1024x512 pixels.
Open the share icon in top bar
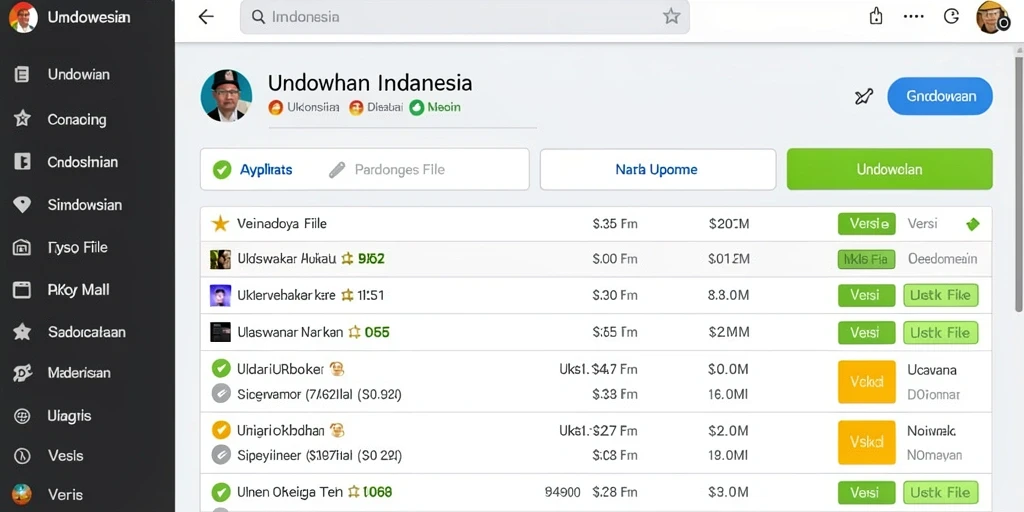coord(876,17)
